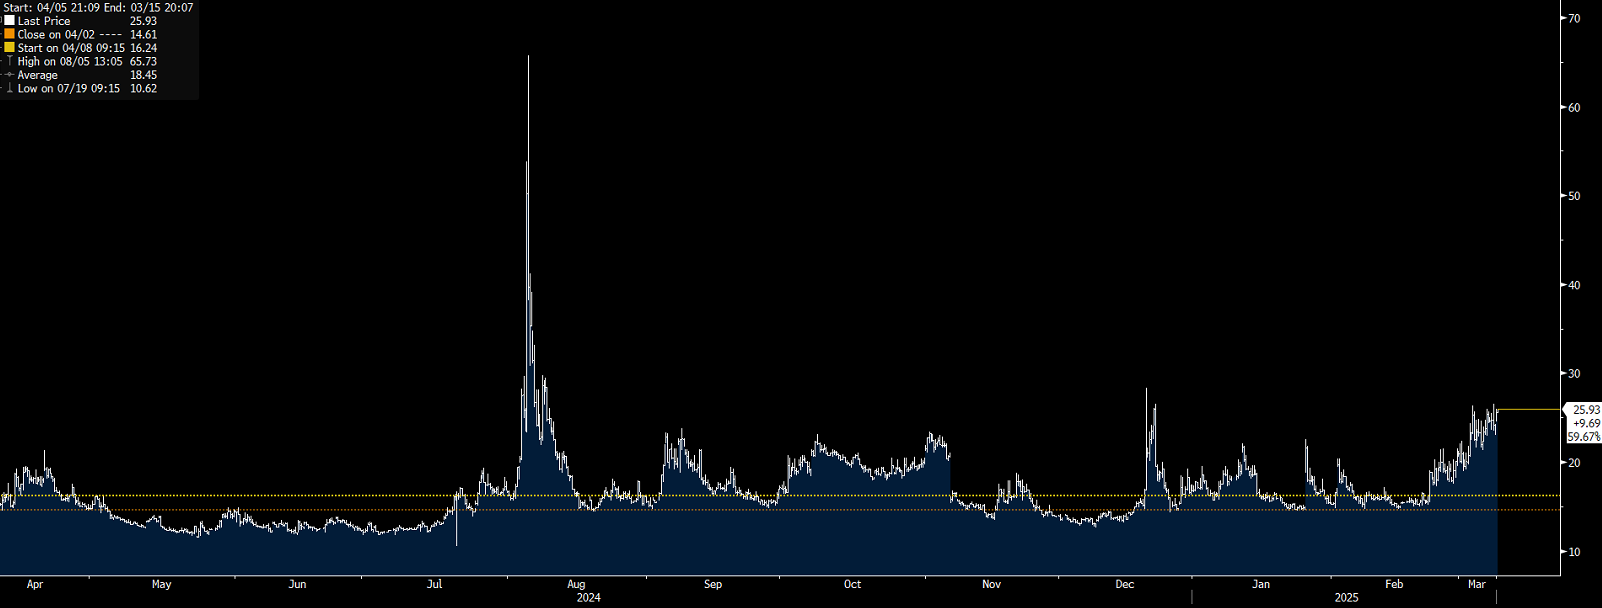Click the 20 tick on the price axis
This screenshot has width=1602, height=608.
1574,463
